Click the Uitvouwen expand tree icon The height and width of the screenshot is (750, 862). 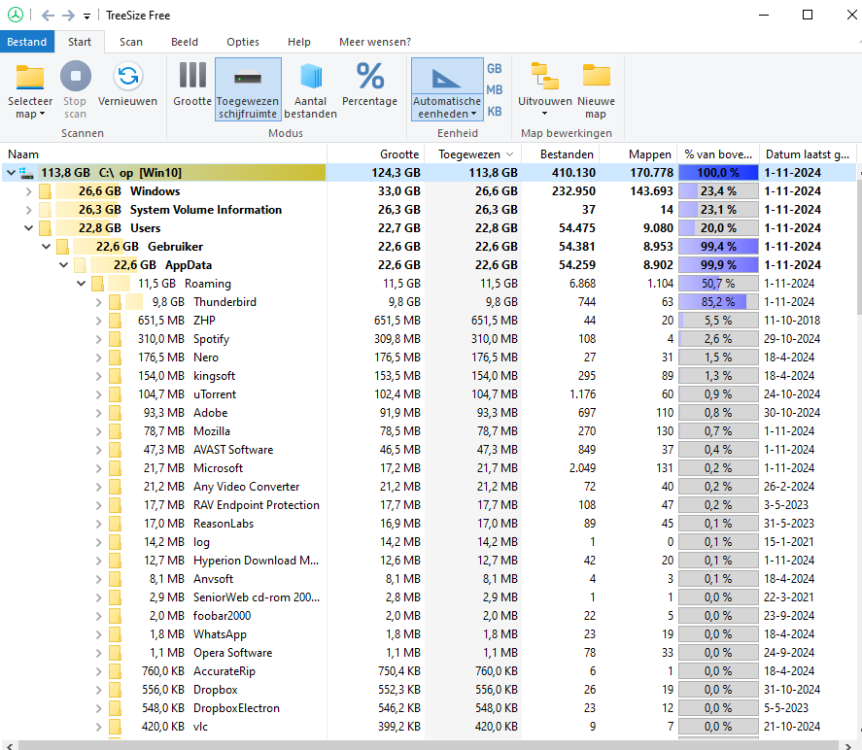point(545,77)
